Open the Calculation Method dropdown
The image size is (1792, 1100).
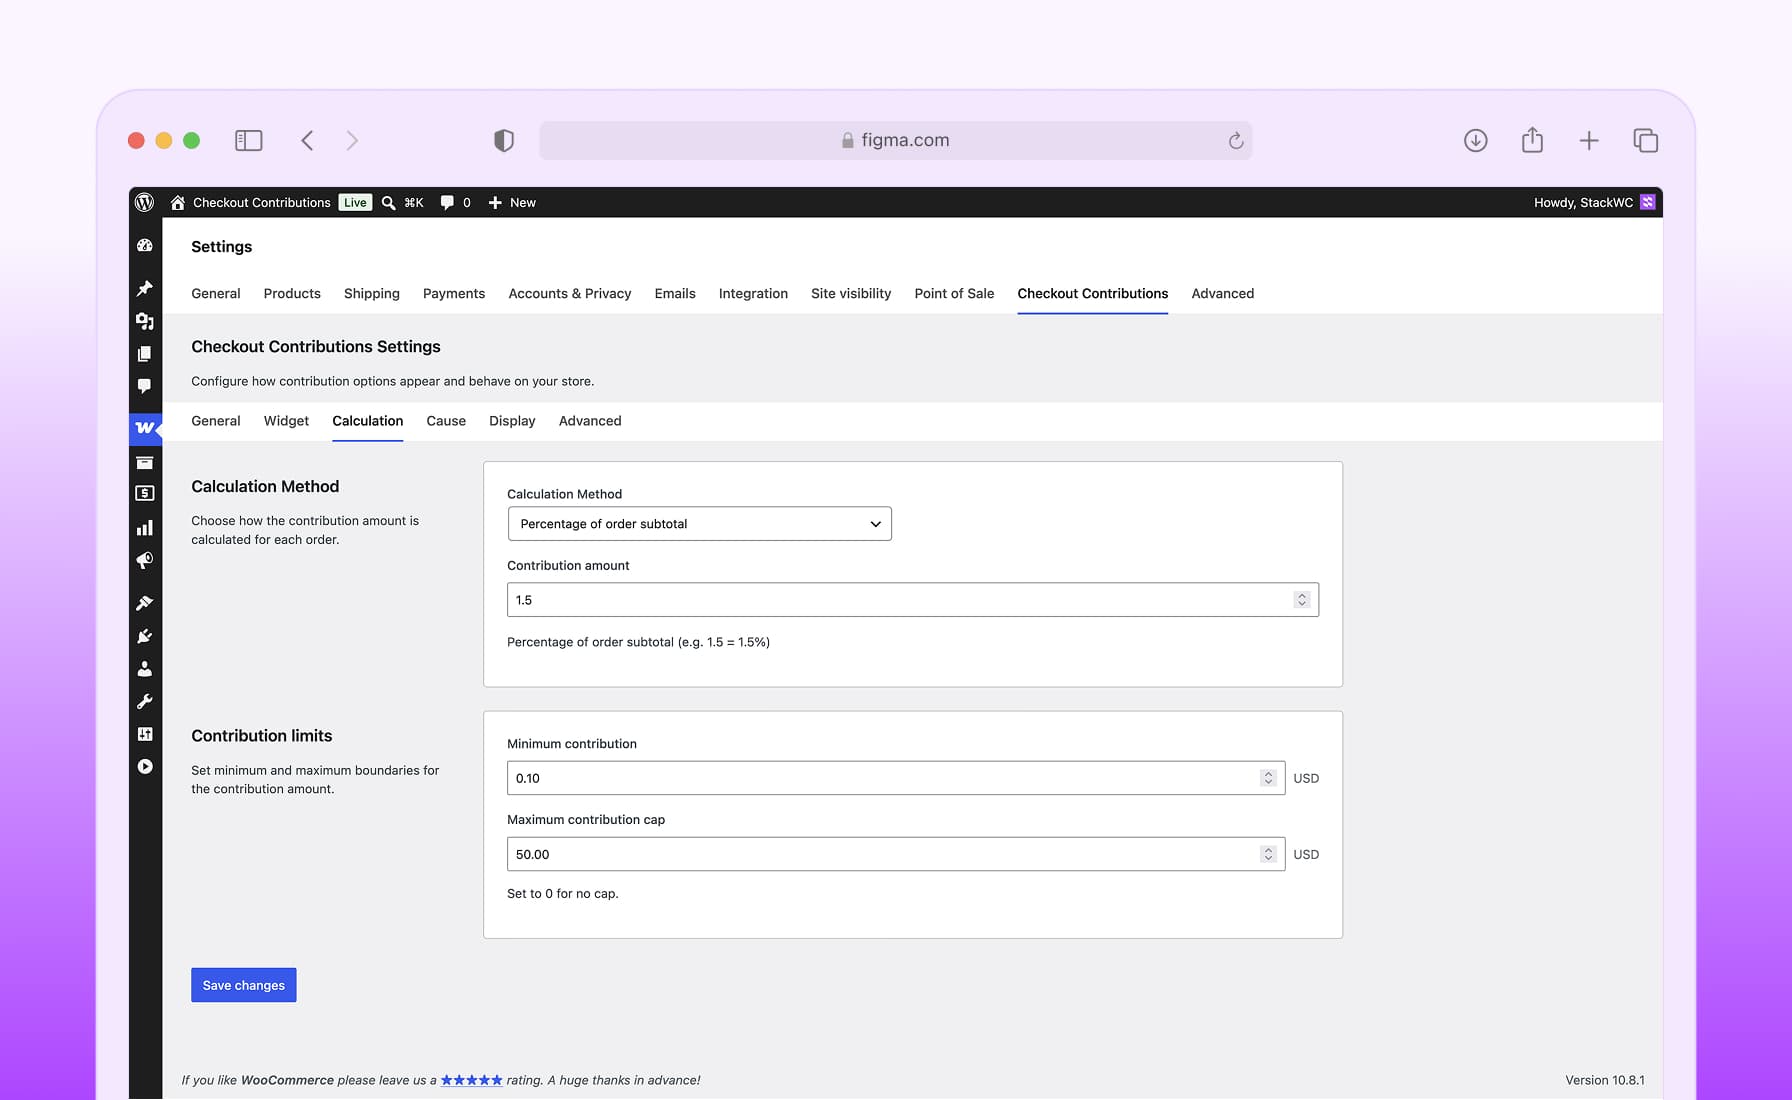[699, 524]
